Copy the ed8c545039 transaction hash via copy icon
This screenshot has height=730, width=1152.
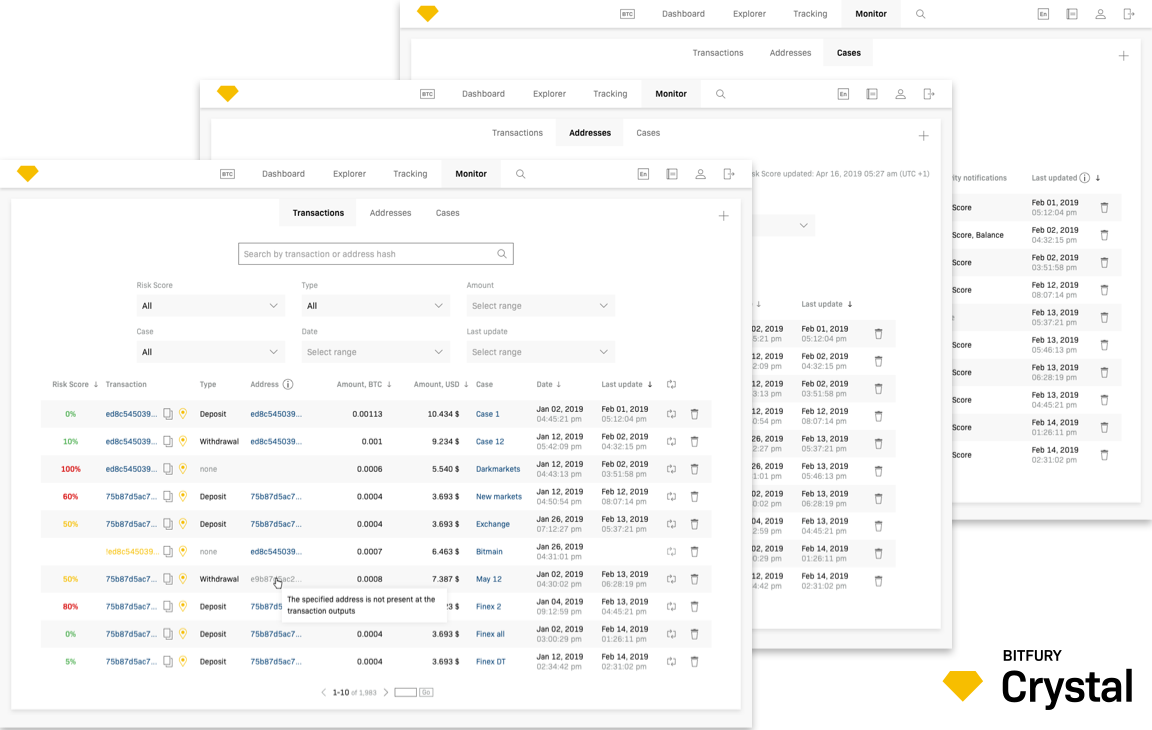tap(166, 413)
